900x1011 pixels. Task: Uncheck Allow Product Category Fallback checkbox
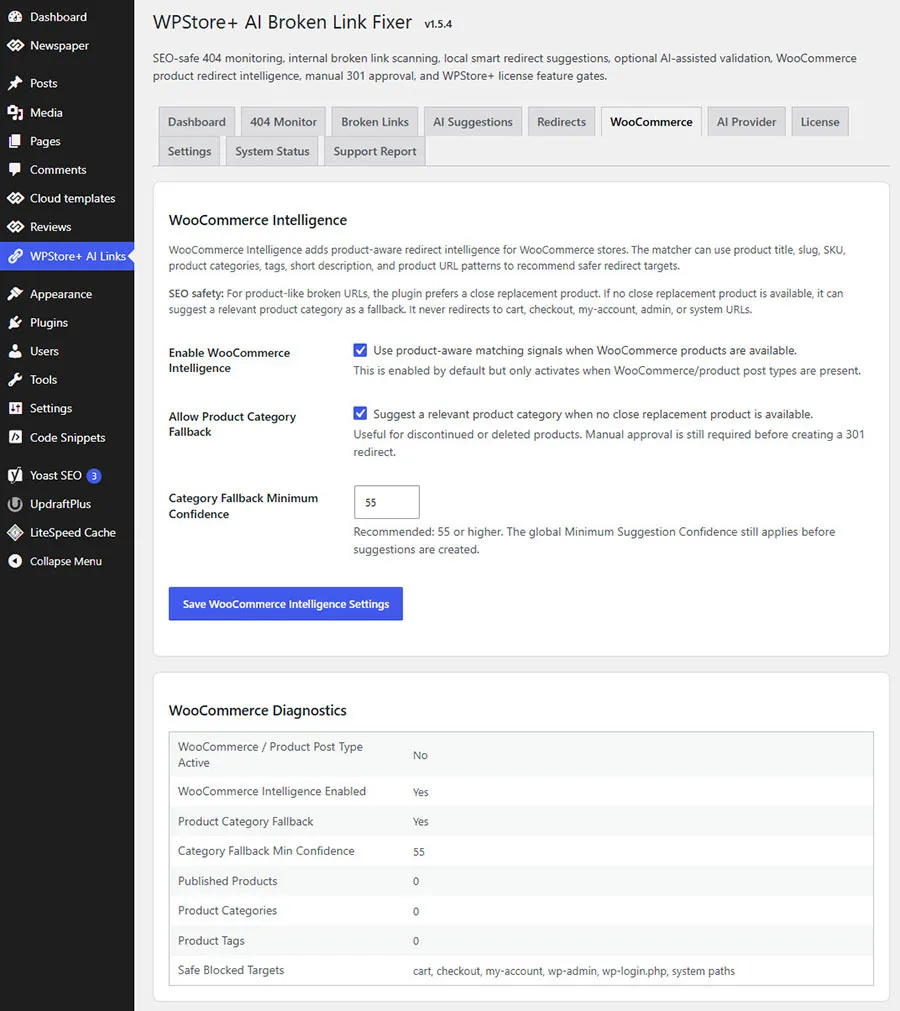coord(360,413)
